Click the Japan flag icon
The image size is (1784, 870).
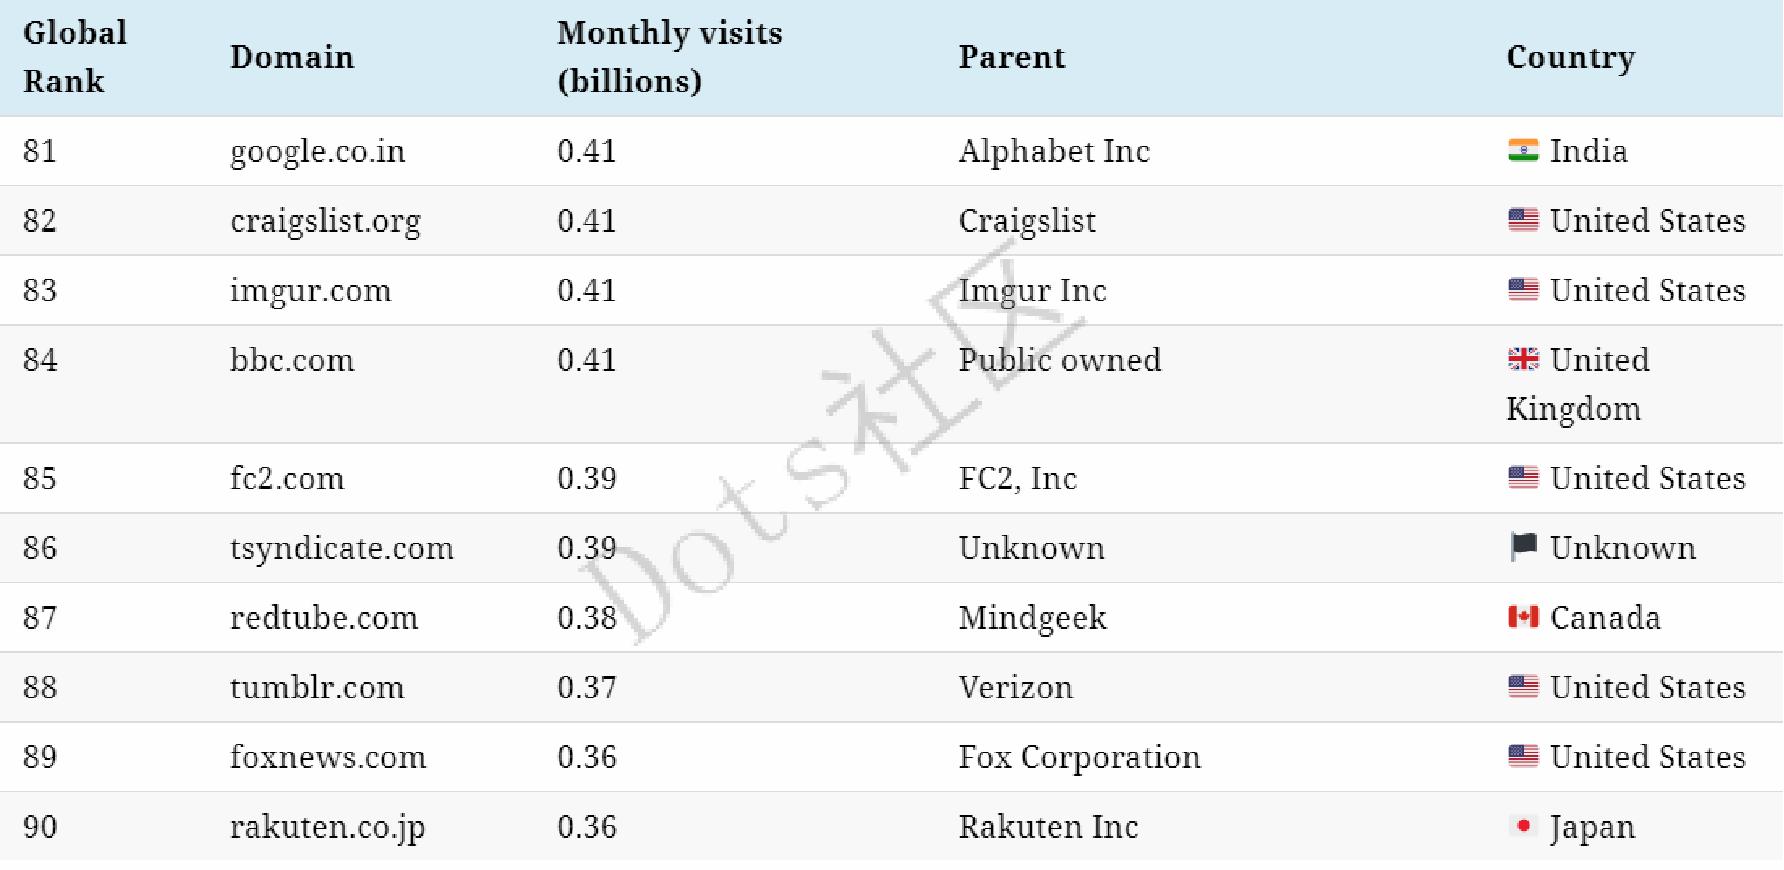tap(1523, 826)
